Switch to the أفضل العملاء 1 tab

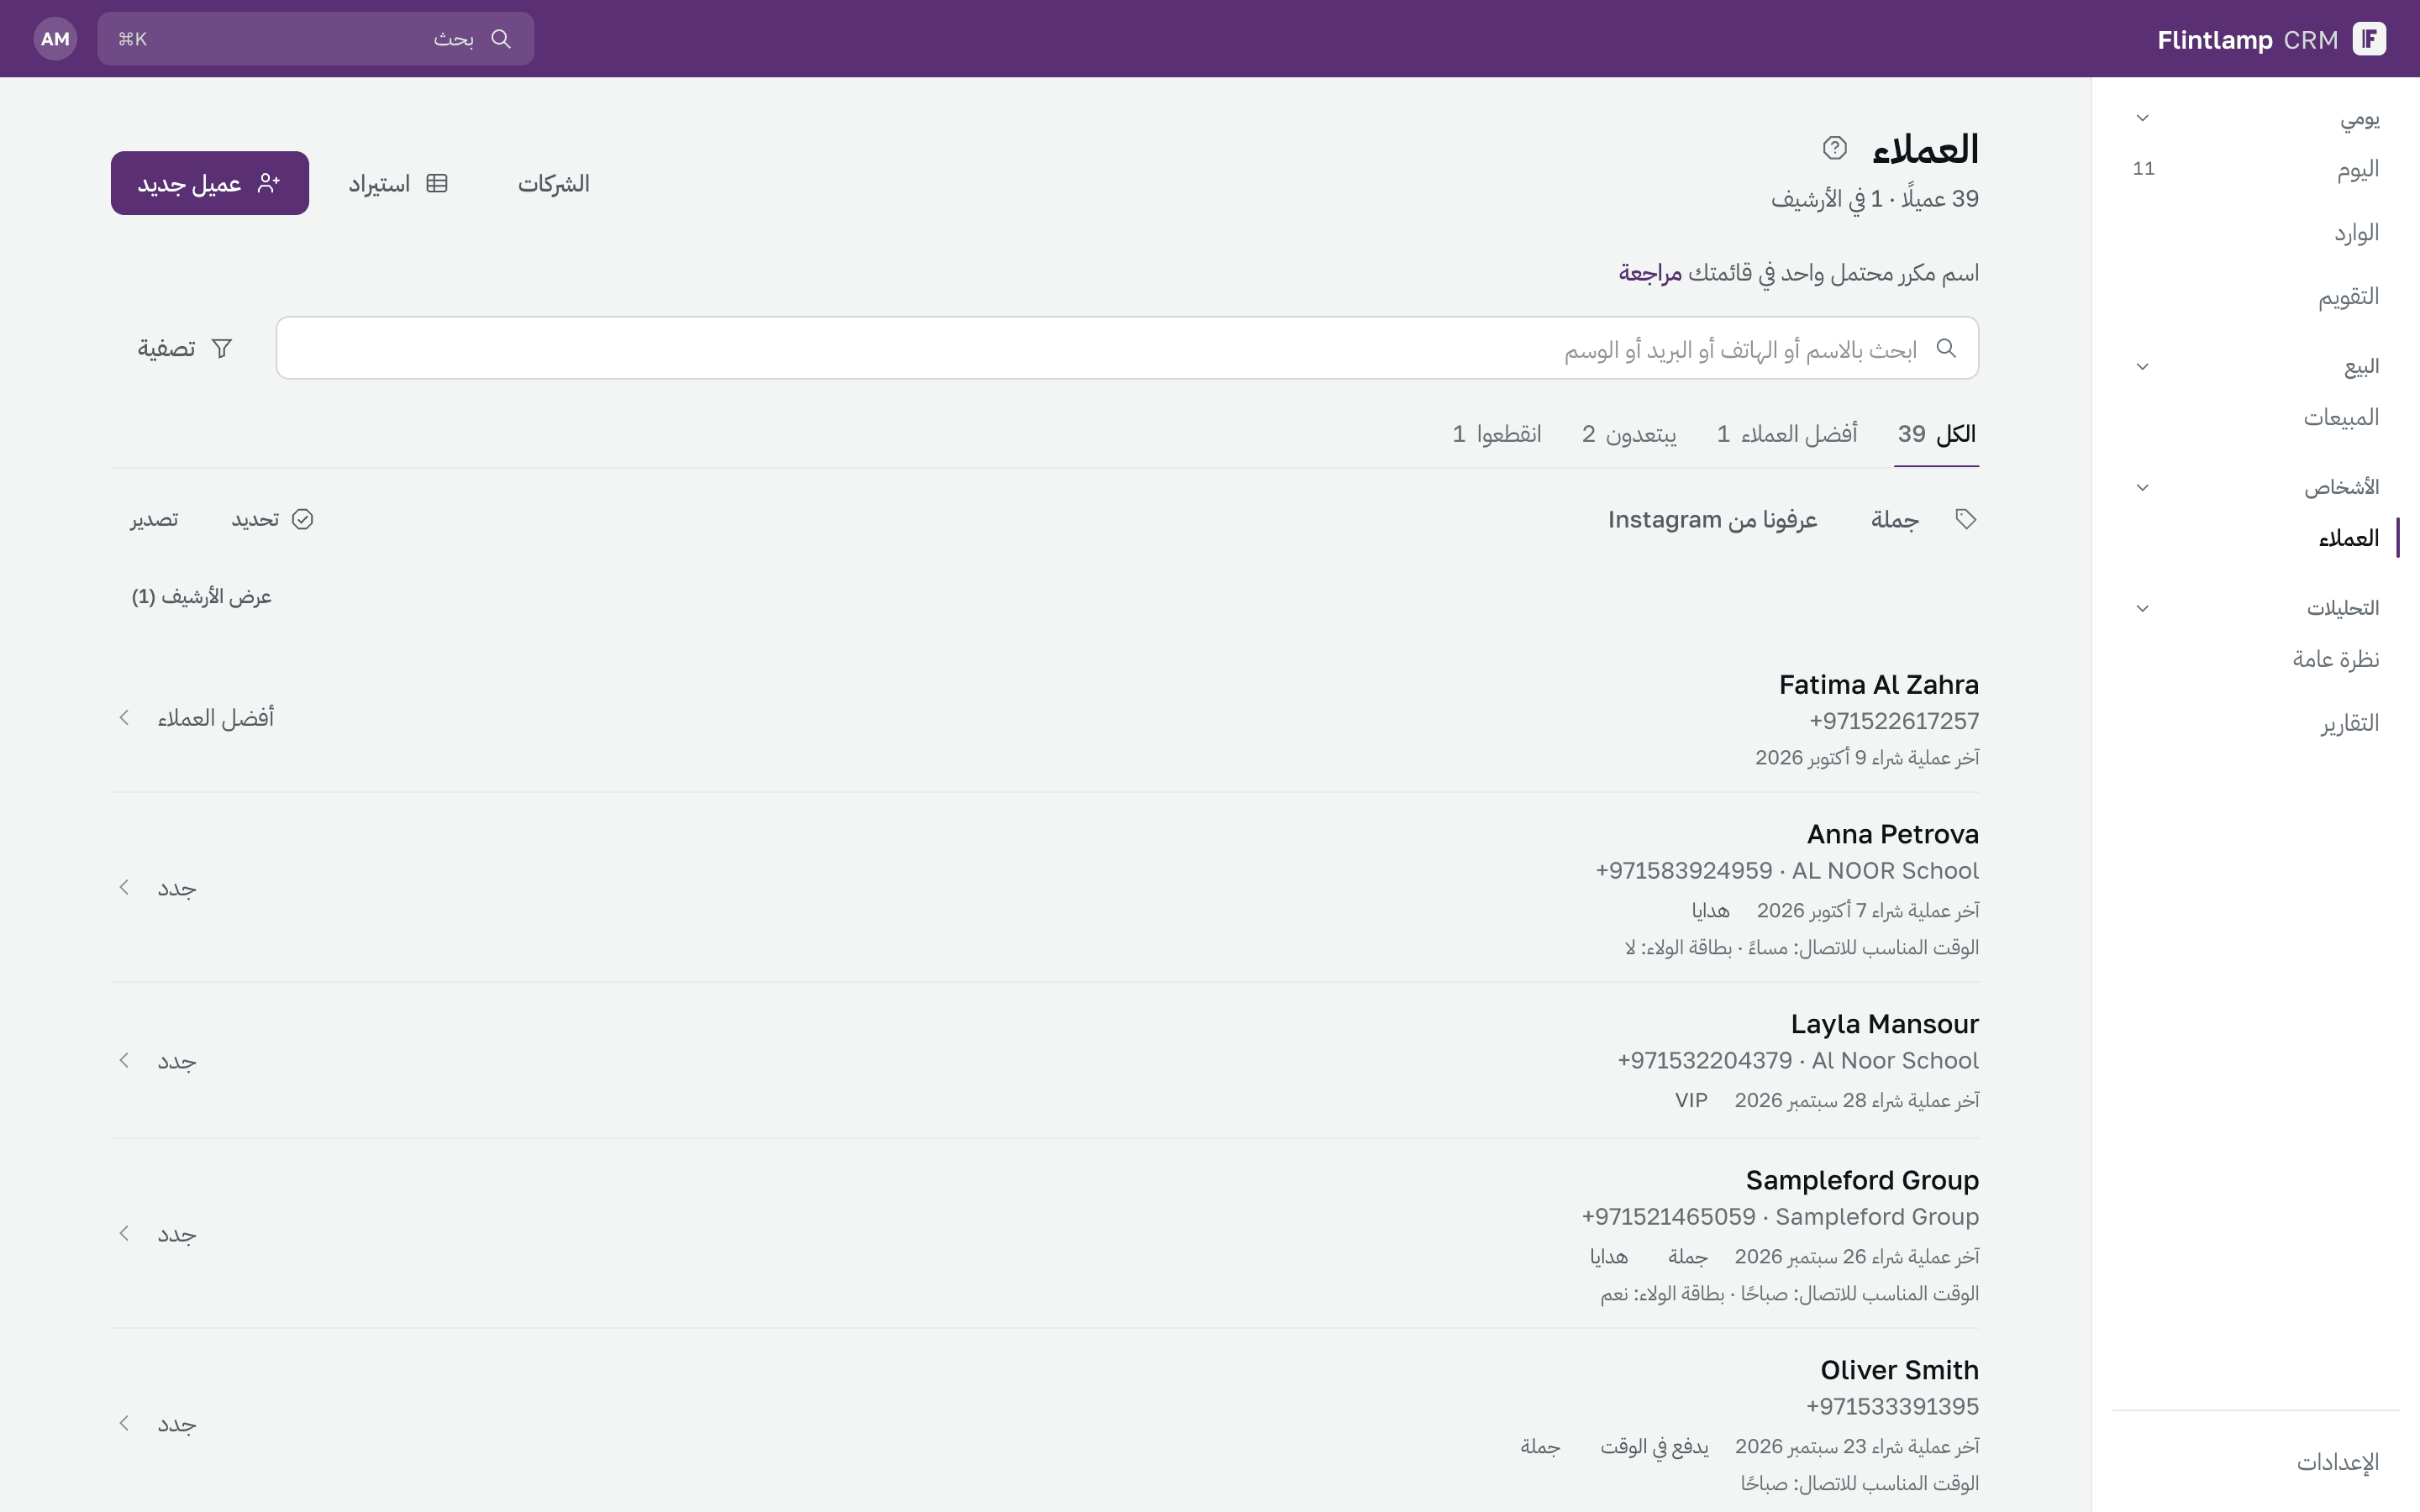(x=1787, y=434)
